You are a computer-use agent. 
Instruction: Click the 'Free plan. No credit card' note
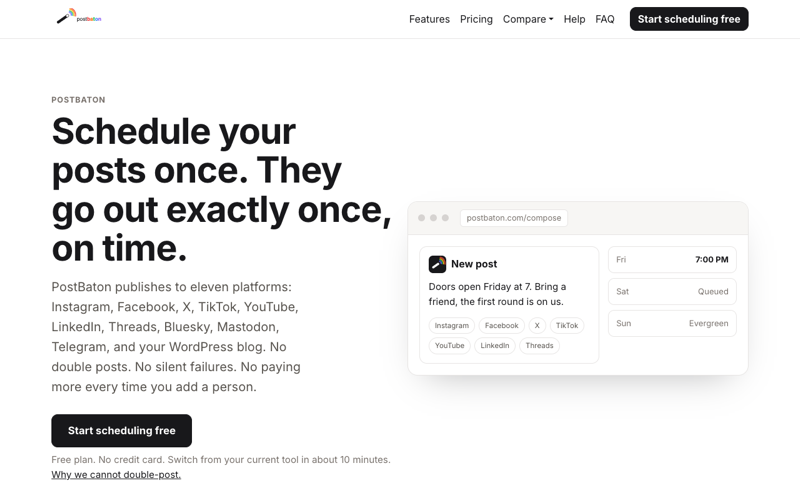coord(221,460)
